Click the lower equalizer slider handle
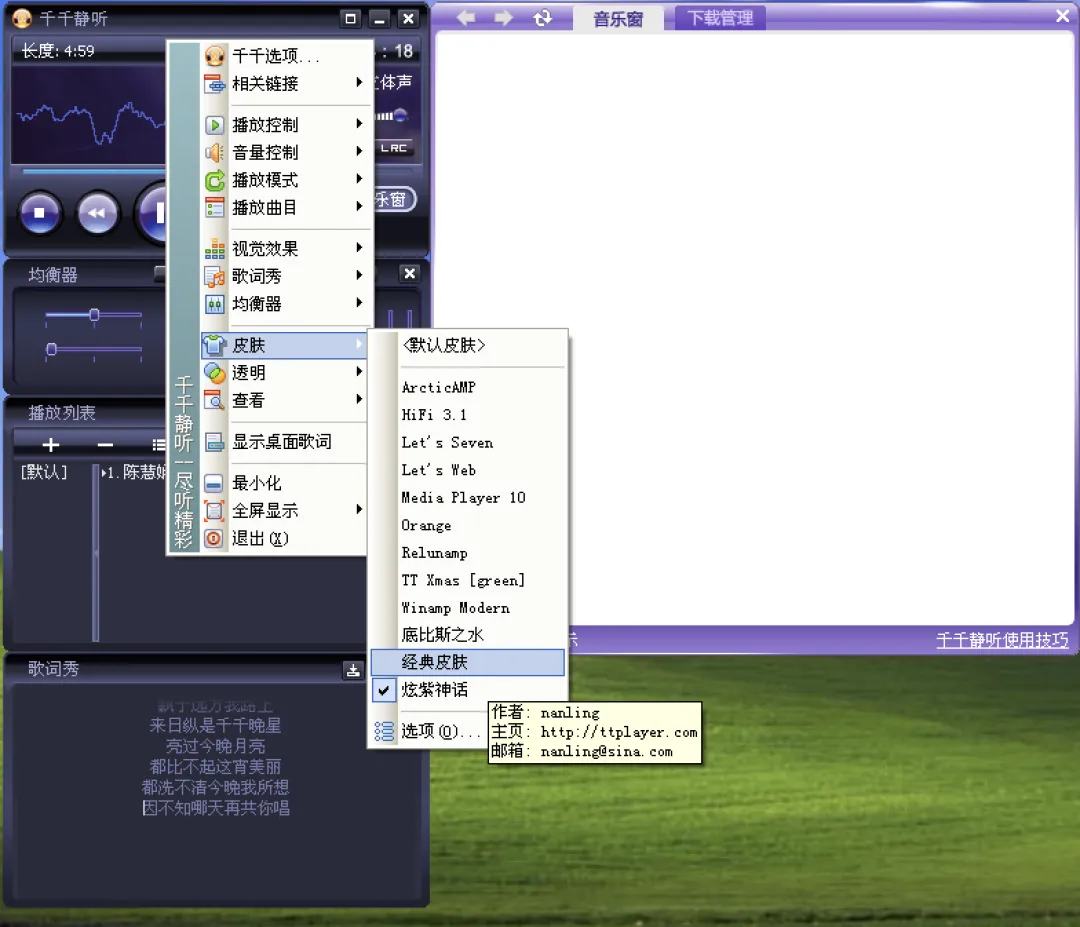The width and height of the screenshot is (1080, 927). click(x=51, y=349)
